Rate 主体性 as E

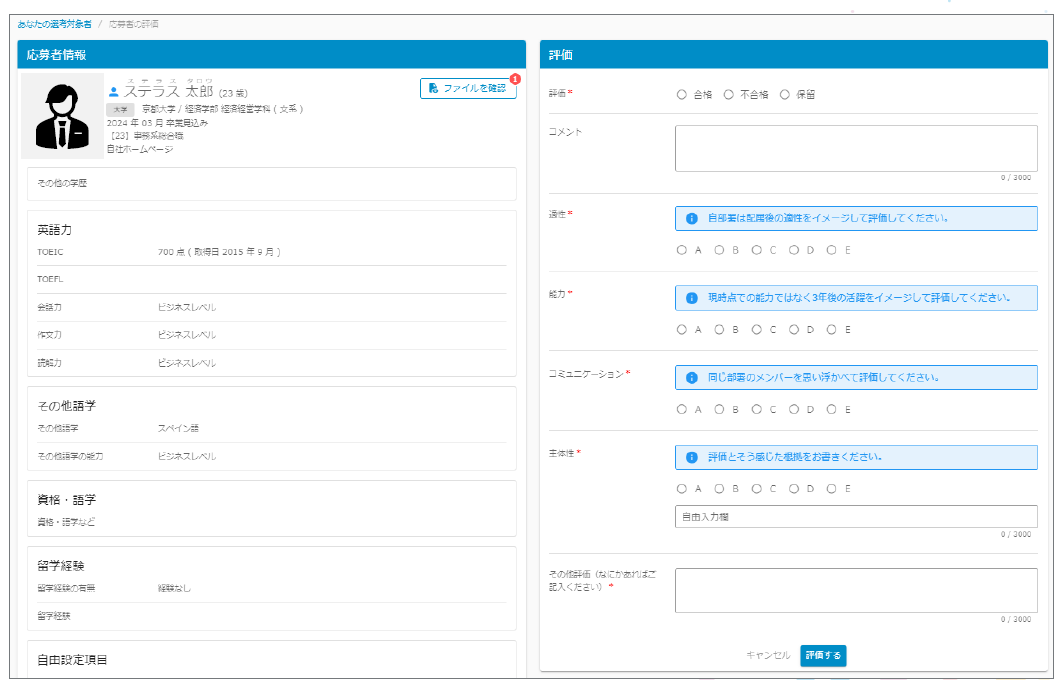(x=832, y=489)
